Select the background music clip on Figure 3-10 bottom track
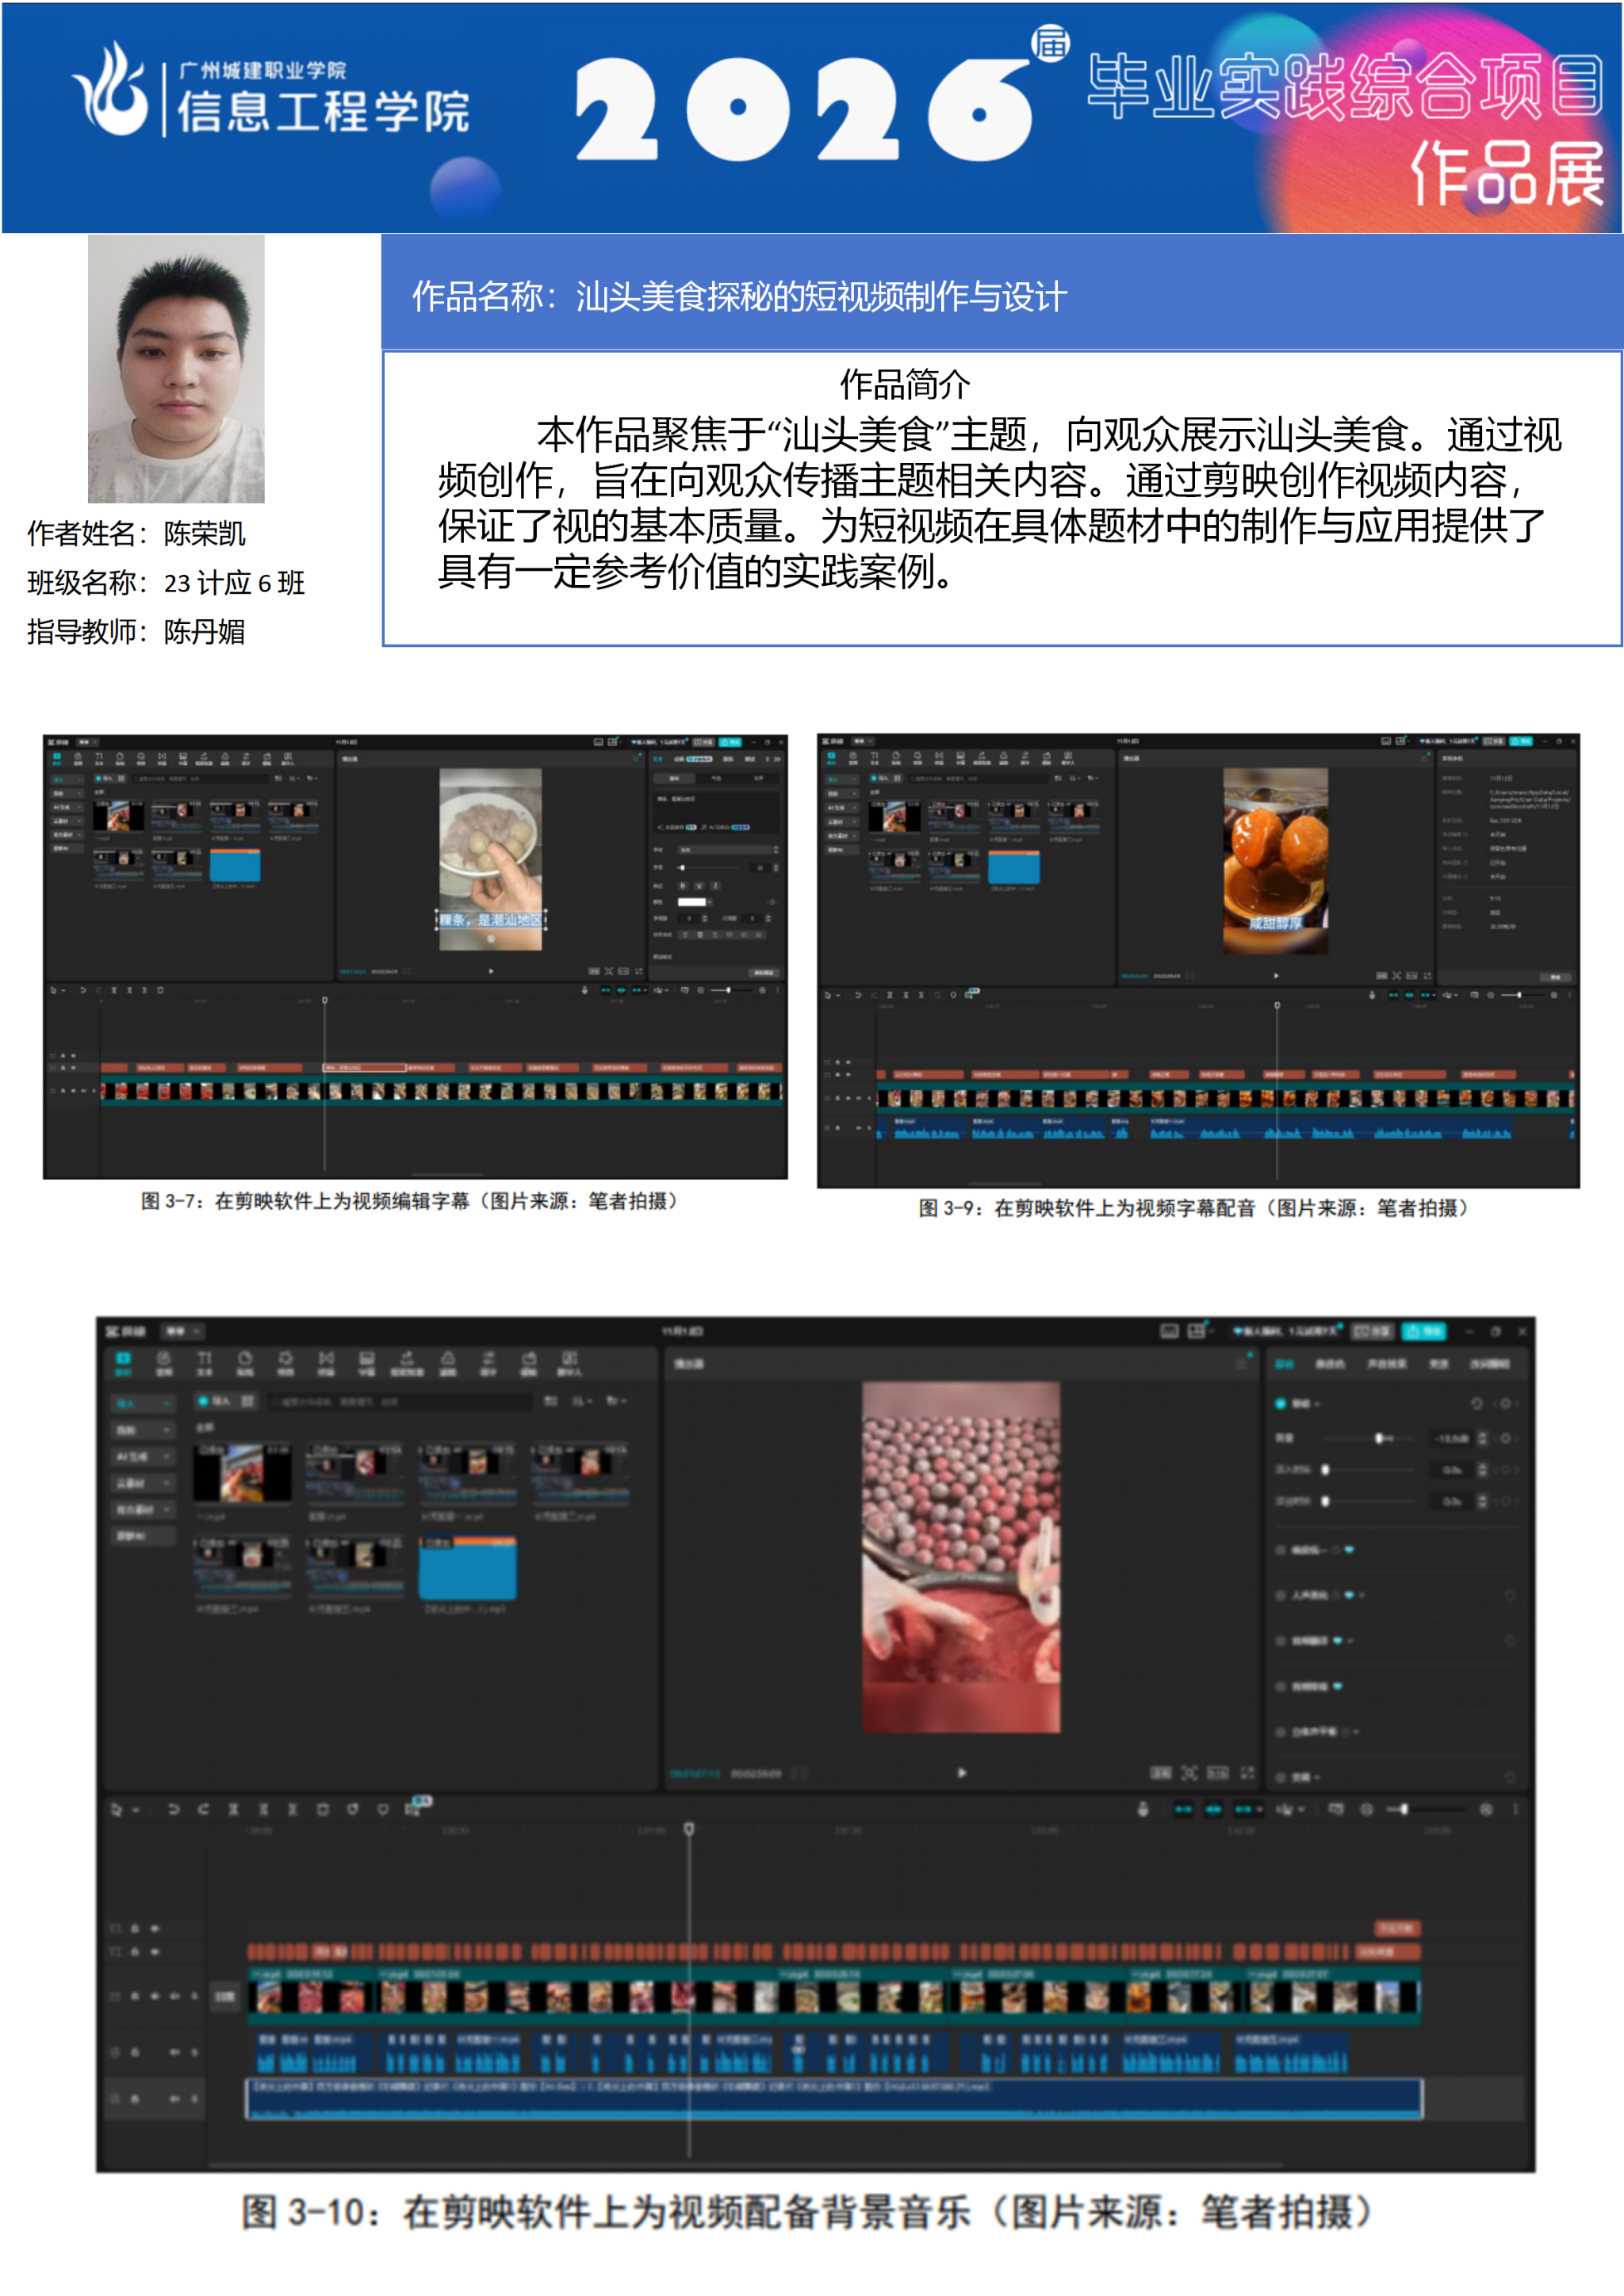The width and height of the screenshot is (1624, 2296). point(834,2098)
